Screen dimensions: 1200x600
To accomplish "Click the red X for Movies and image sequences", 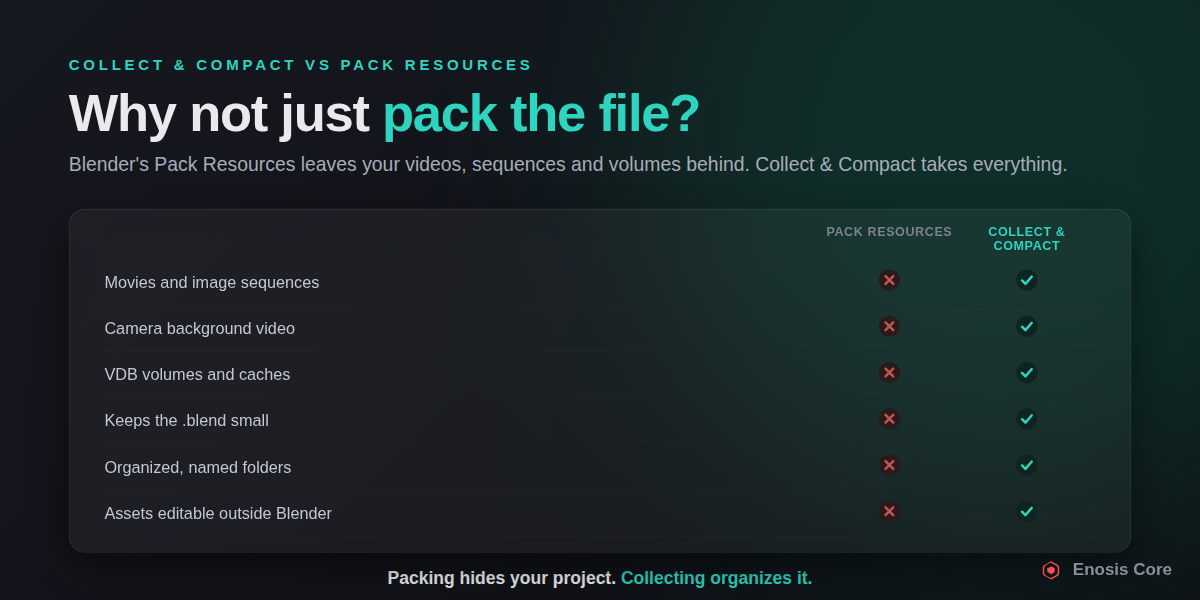I will click(x=889, y=280).
